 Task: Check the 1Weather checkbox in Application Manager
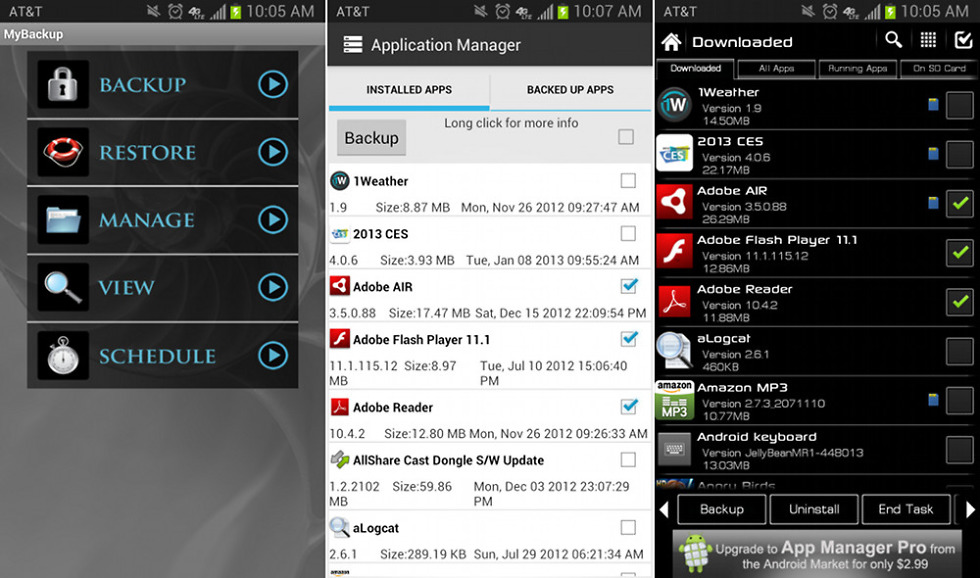tap(628, 181)
